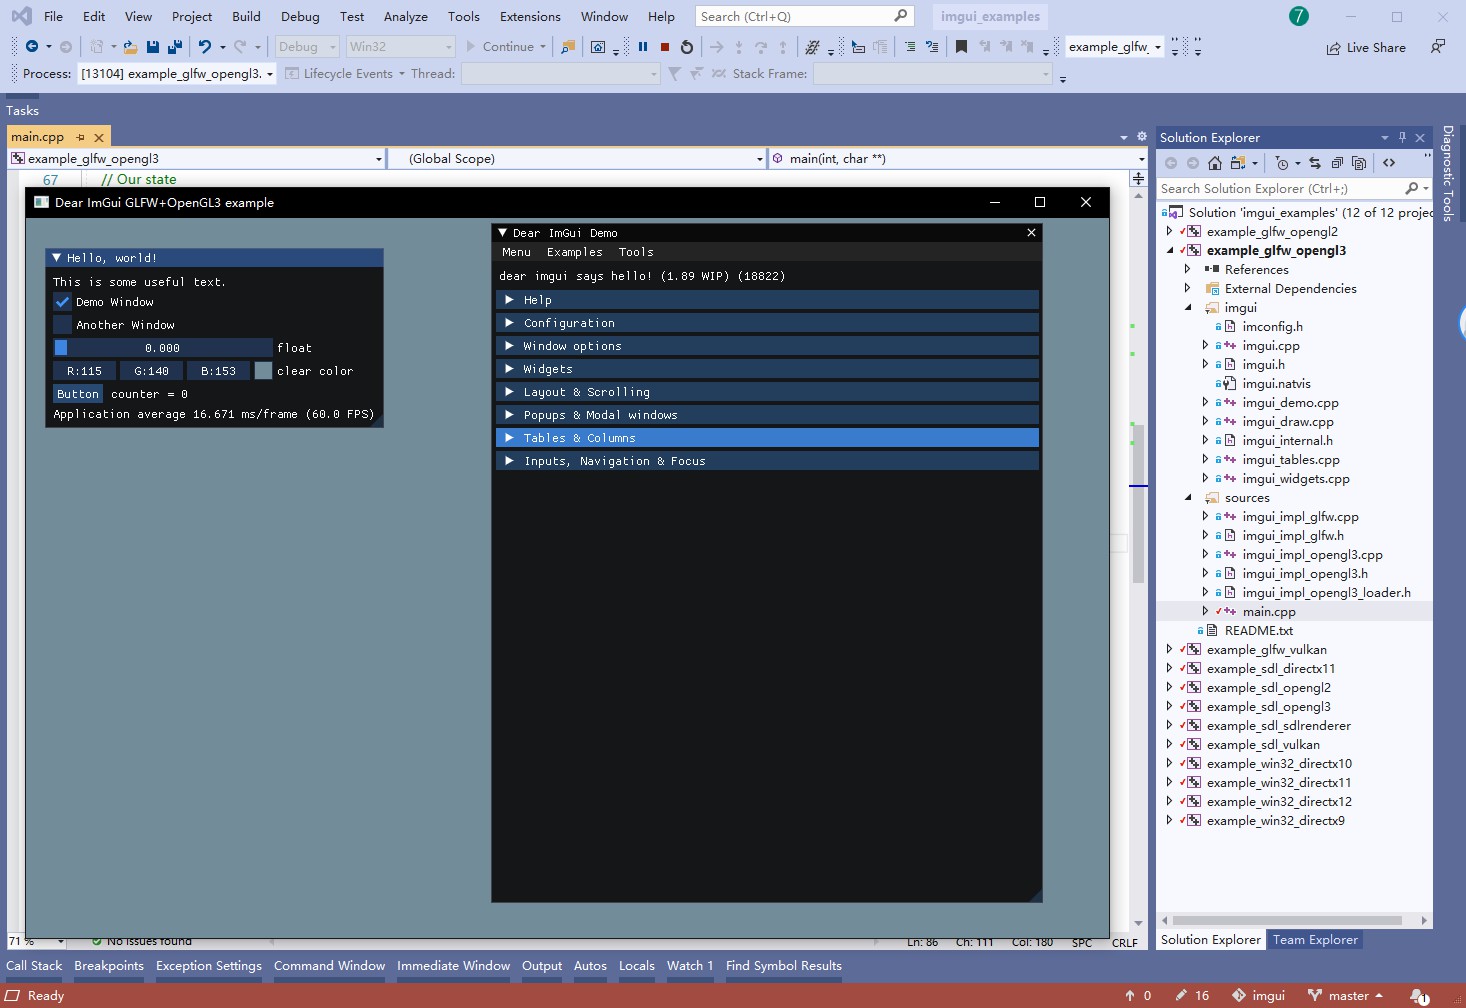Open the (Global Scope) dropdown
The image size is (1466, 1008).
(575, 159)
